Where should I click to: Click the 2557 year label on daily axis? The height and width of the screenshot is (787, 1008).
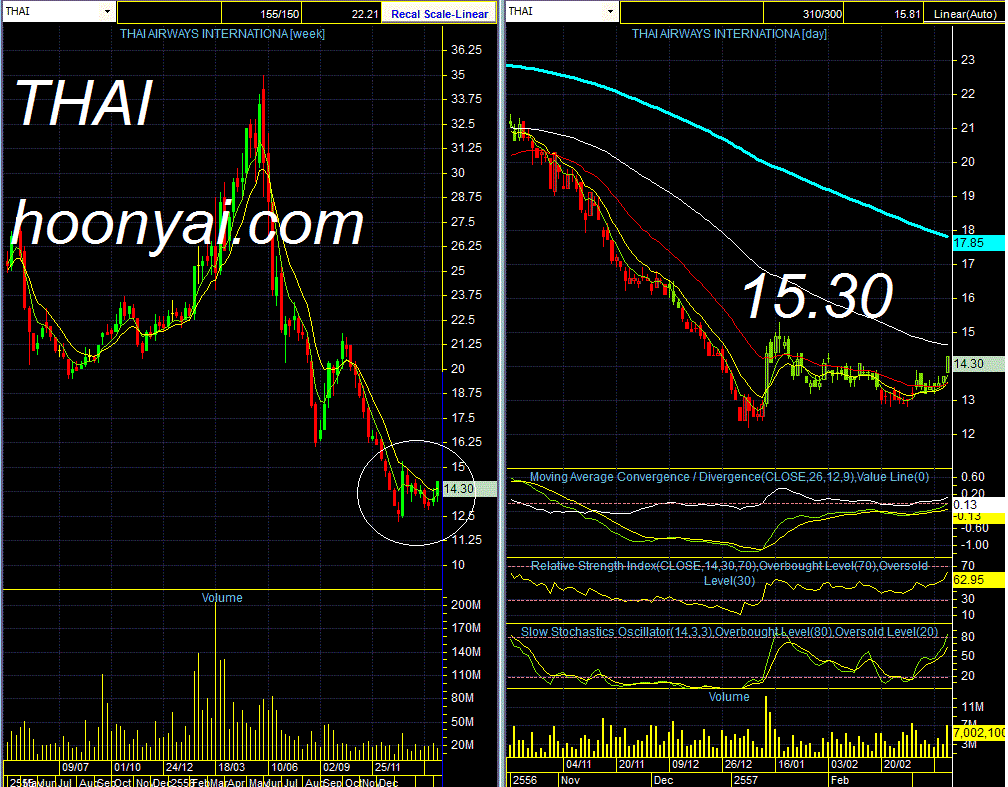745,781
